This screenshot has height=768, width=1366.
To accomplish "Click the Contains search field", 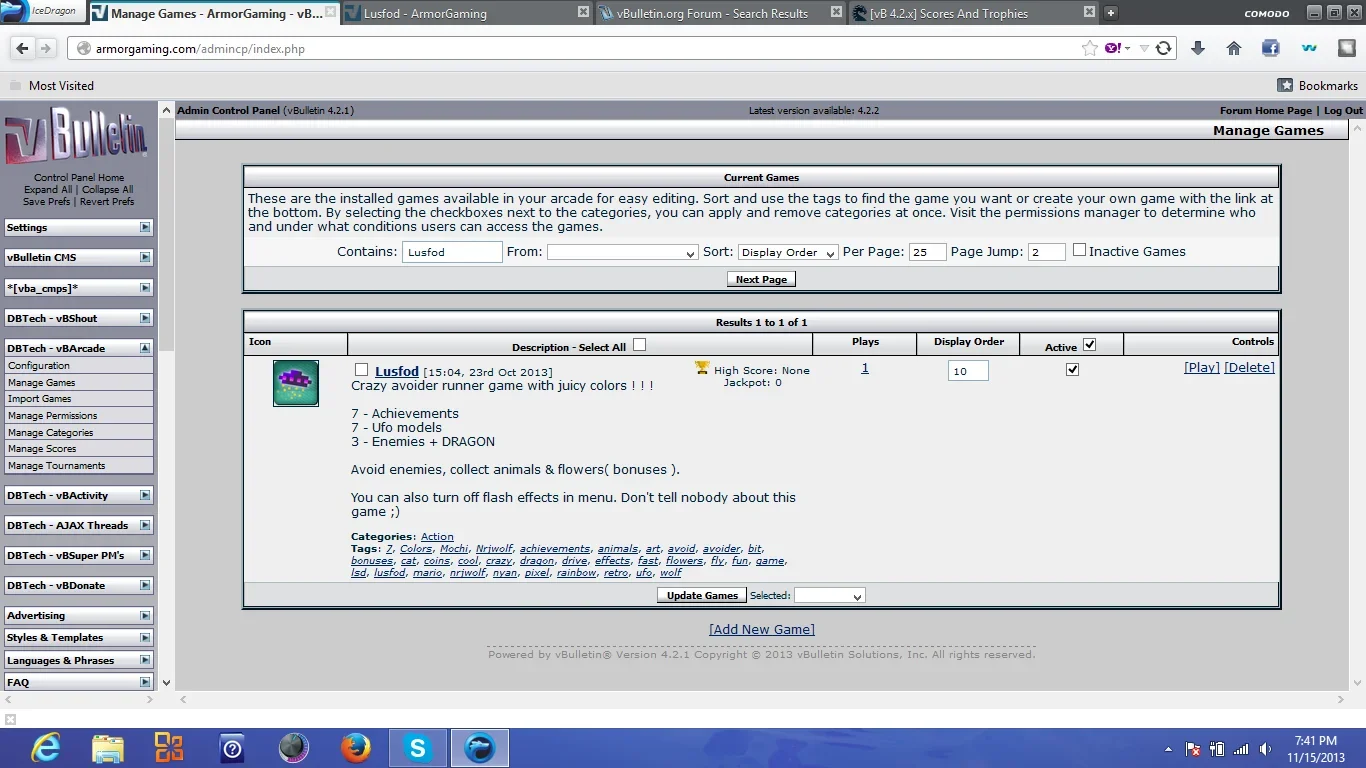I will pyautogui.click(x=452, y=252).
